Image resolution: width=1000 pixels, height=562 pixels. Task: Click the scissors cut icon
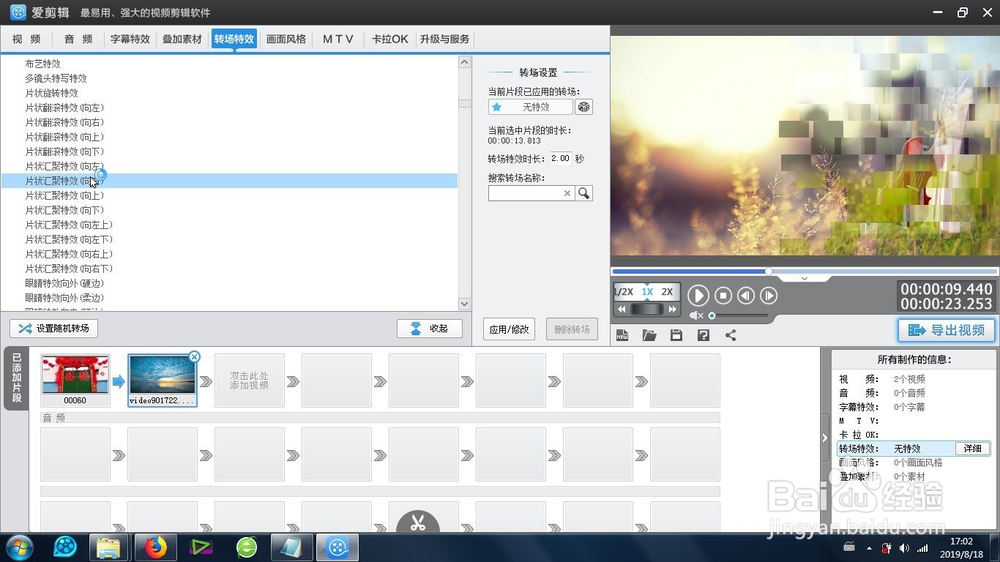pos(418,523)
